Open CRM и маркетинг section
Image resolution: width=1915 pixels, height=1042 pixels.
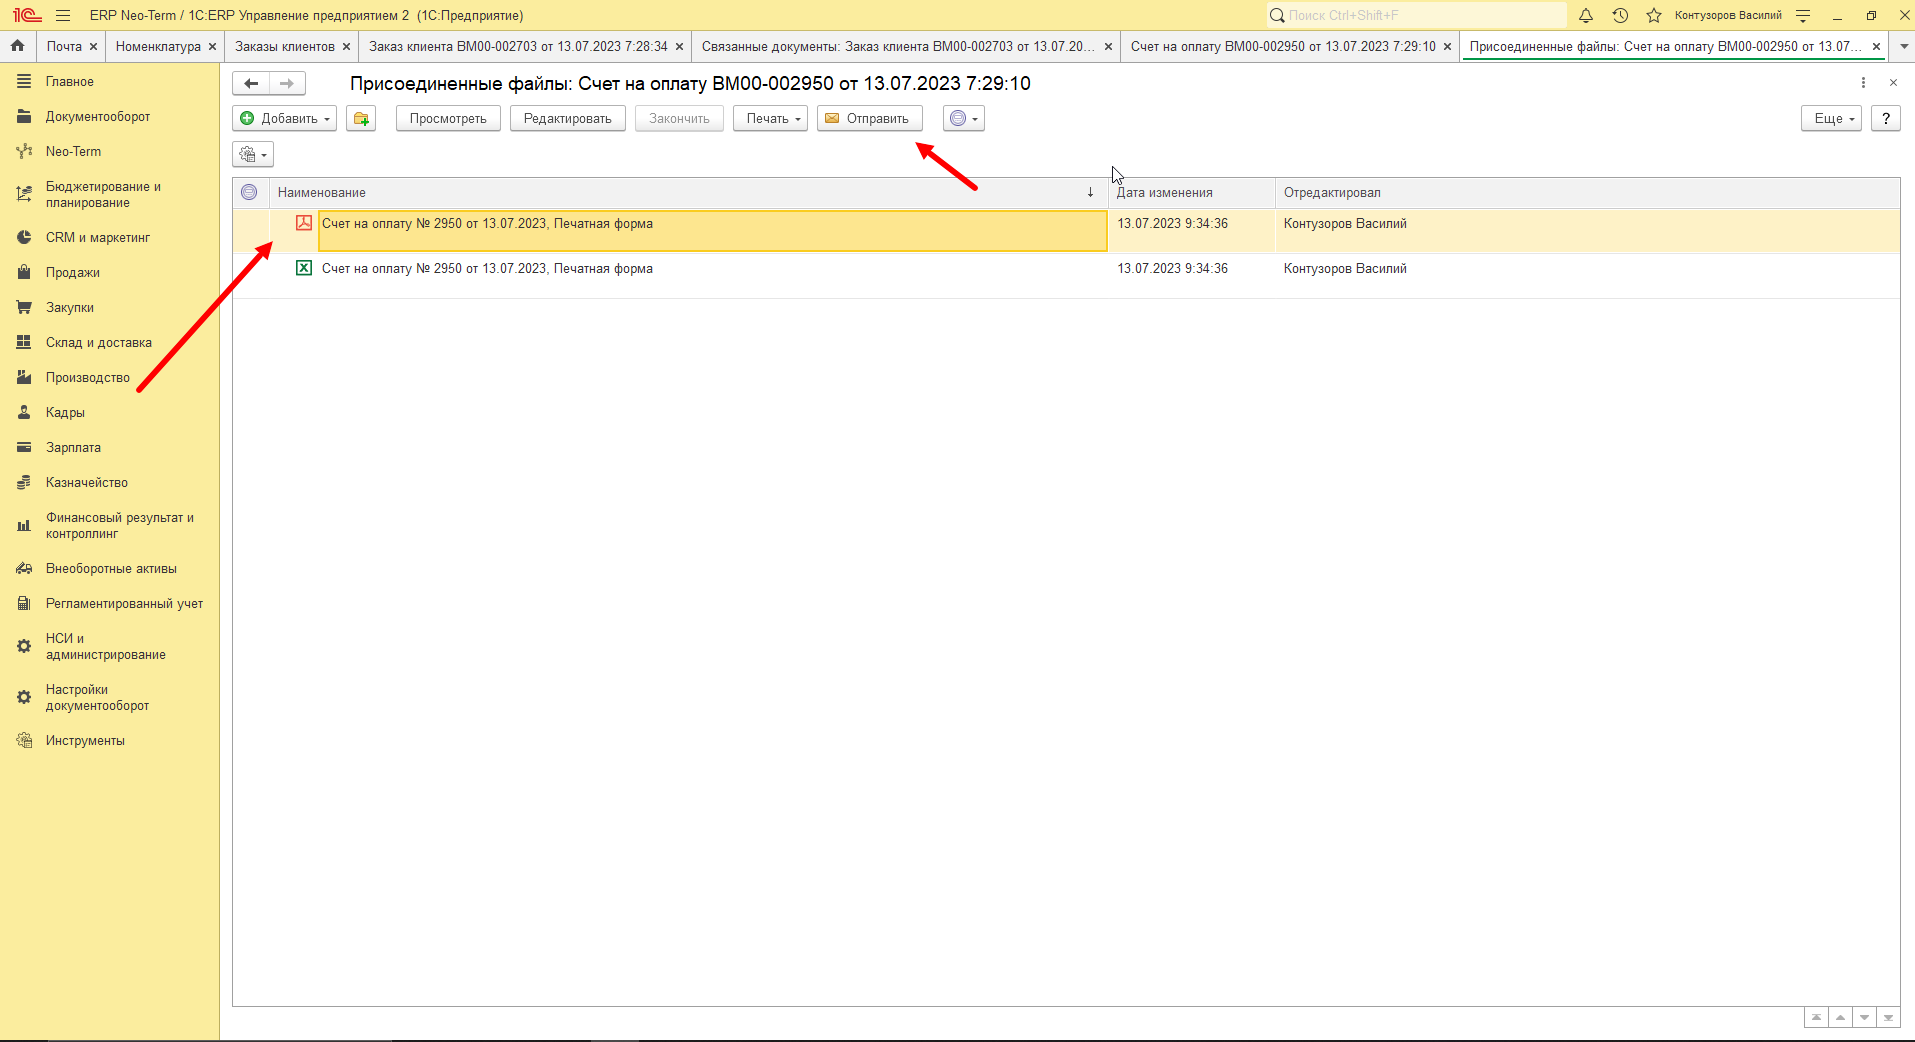[98, 237]
